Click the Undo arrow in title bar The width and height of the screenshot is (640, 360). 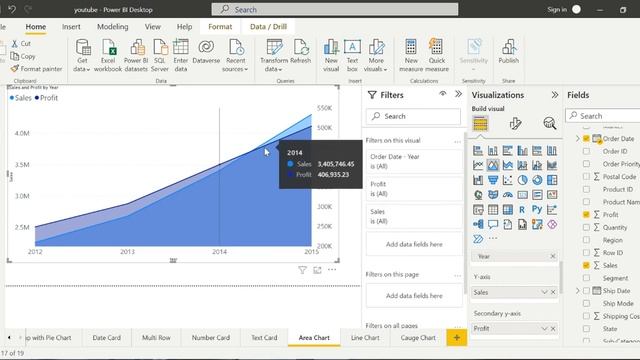[x=12, y=9]
